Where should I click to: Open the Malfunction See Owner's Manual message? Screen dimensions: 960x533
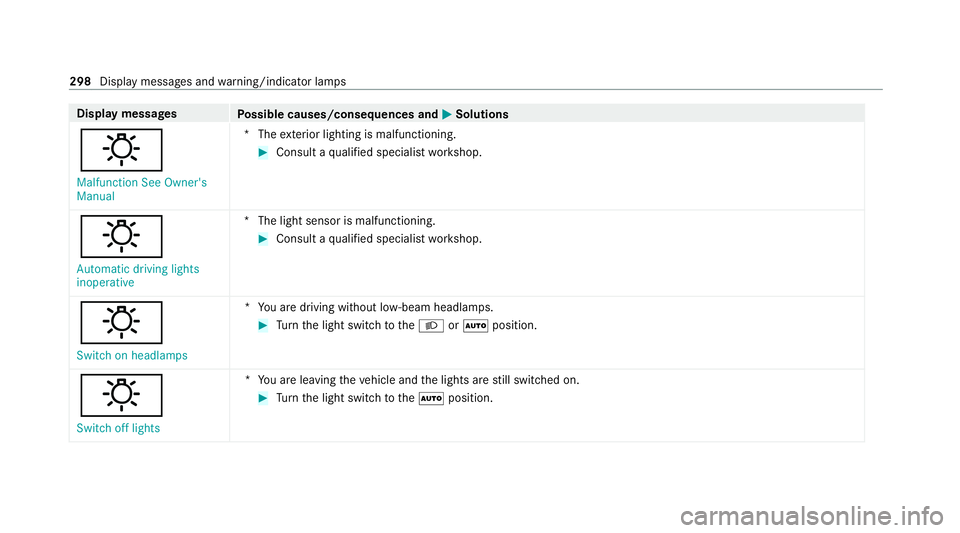[x=141, y=189]
